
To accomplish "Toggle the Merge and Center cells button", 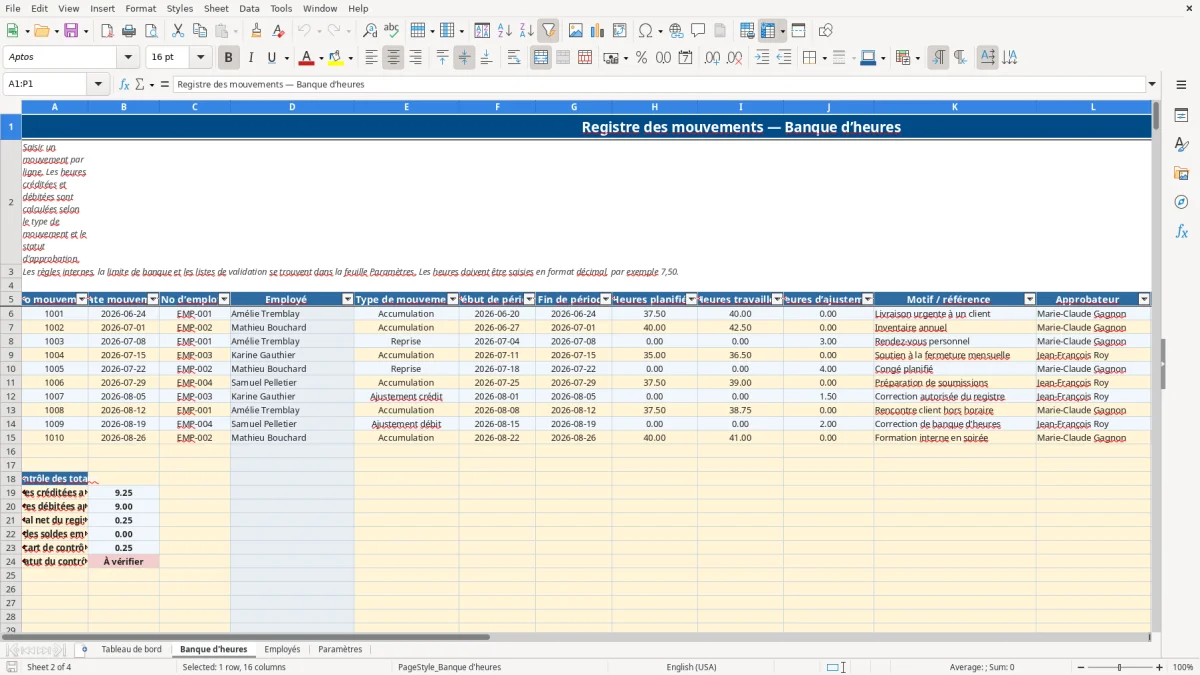I will tap(541, 58).
